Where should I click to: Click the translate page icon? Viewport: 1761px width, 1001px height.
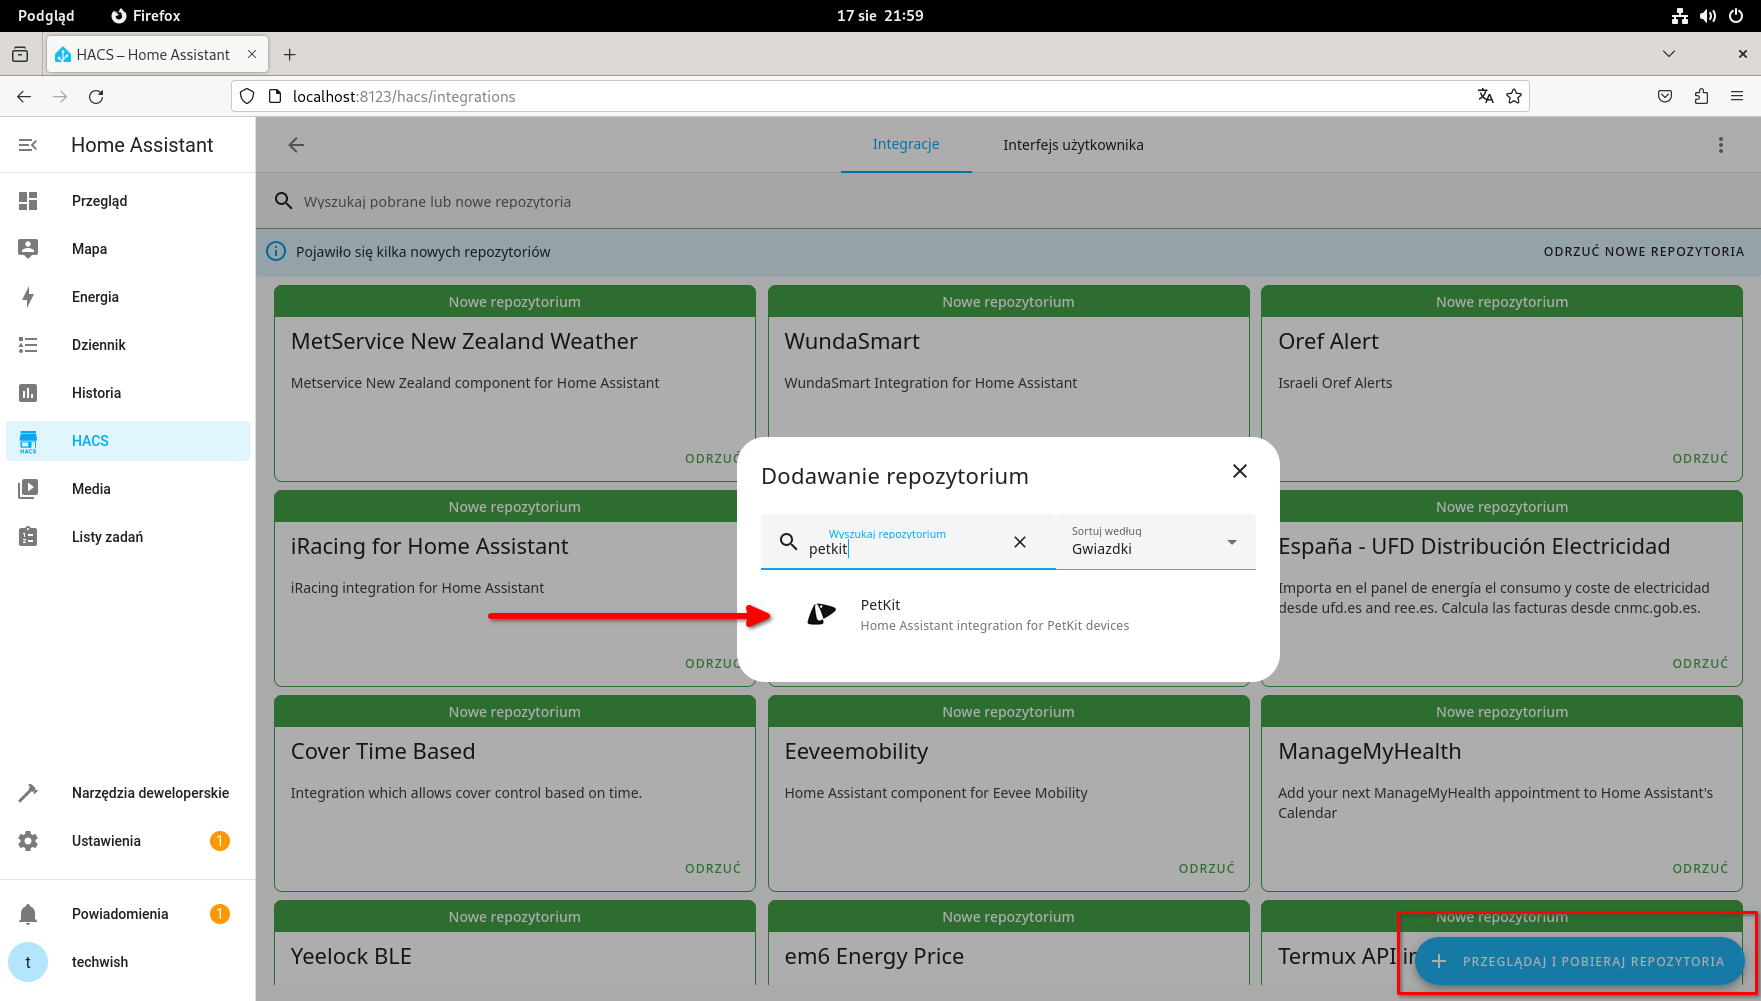tap(1486, 97)
